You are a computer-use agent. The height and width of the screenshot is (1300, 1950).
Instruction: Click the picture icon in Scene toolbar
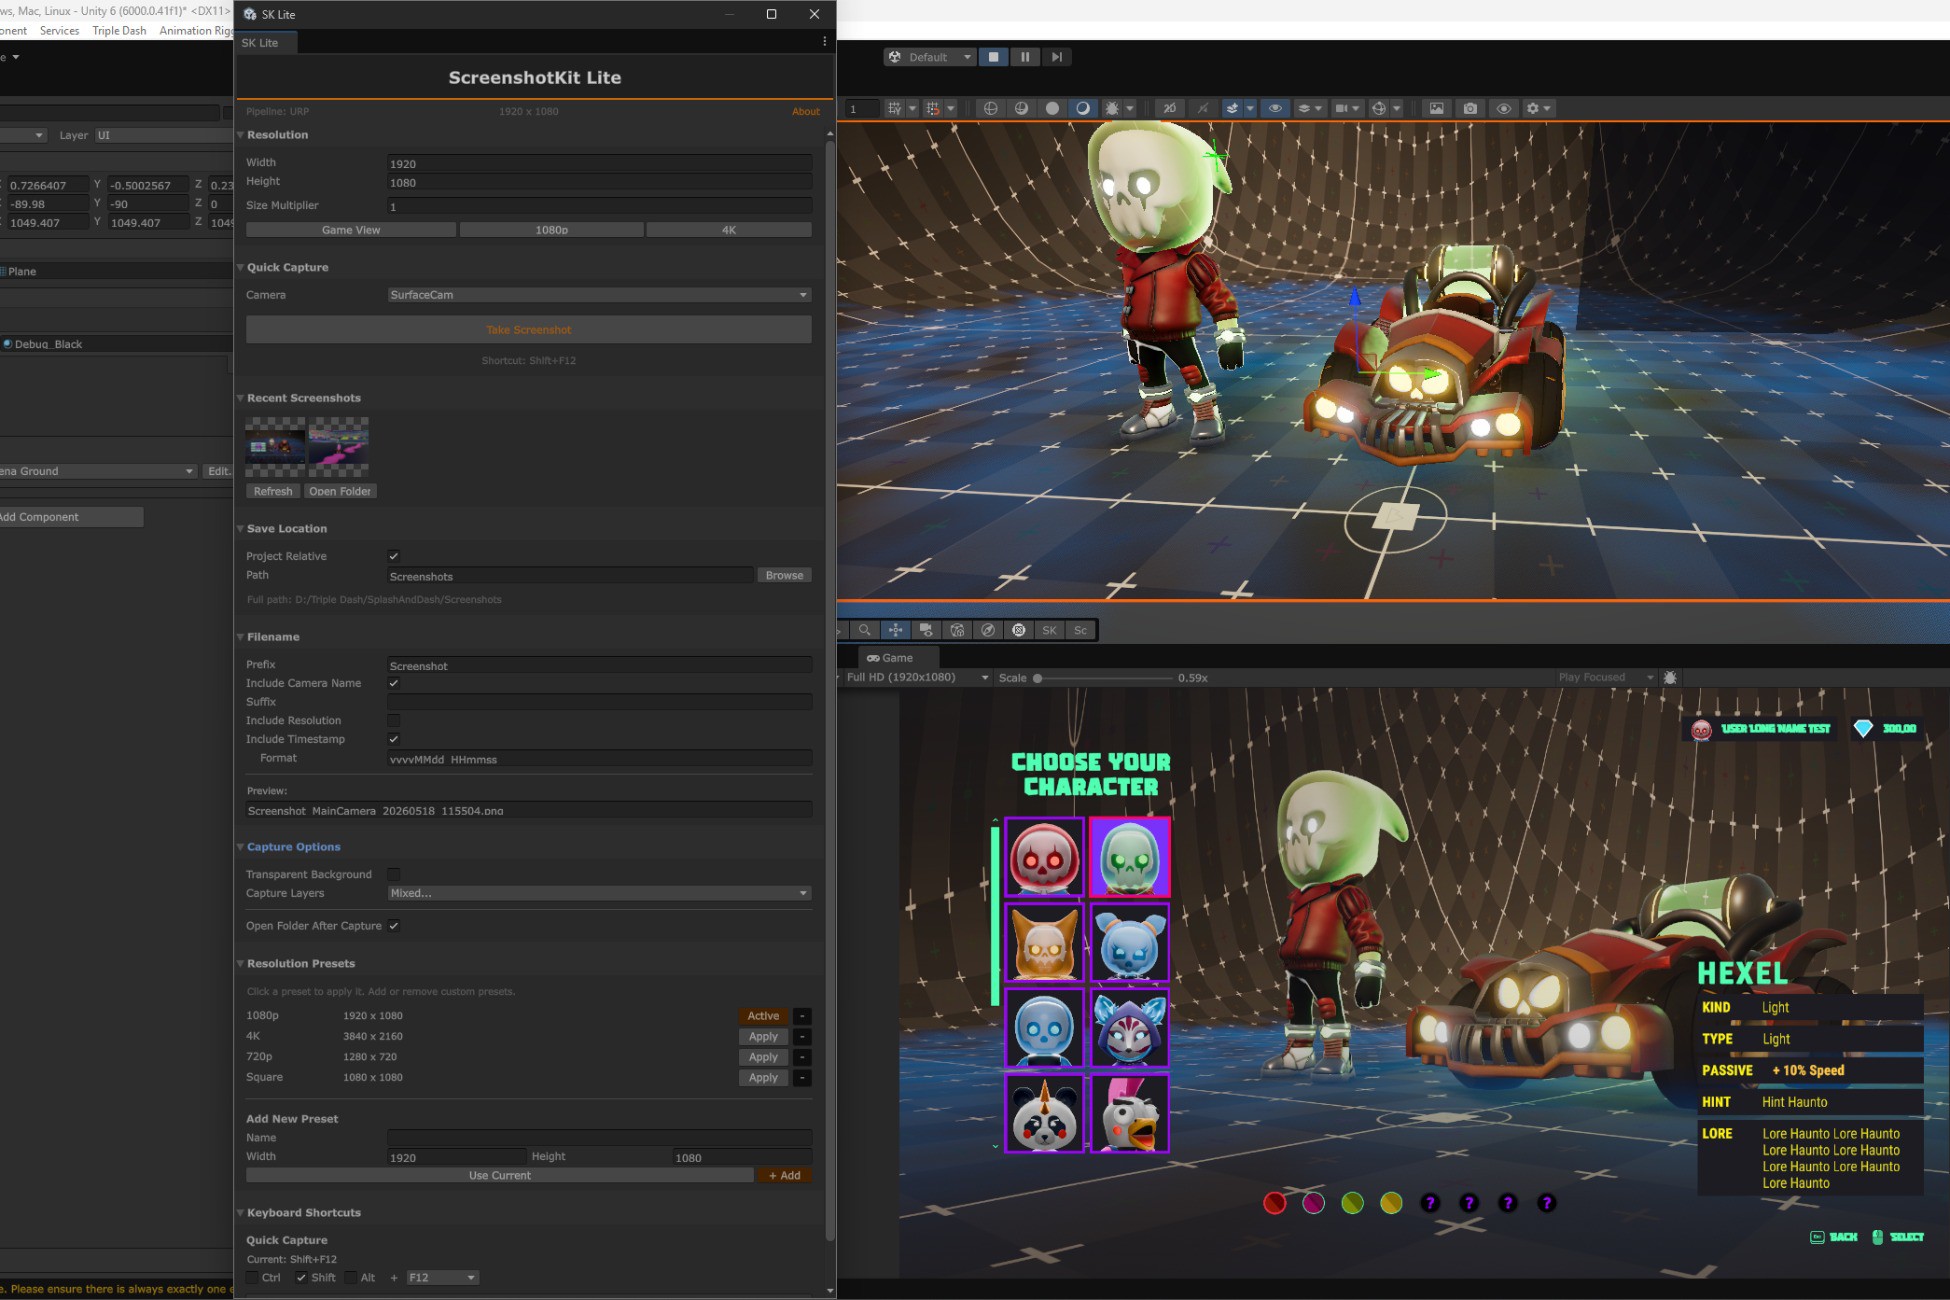pyautogui.click(x=1437, y=108)
